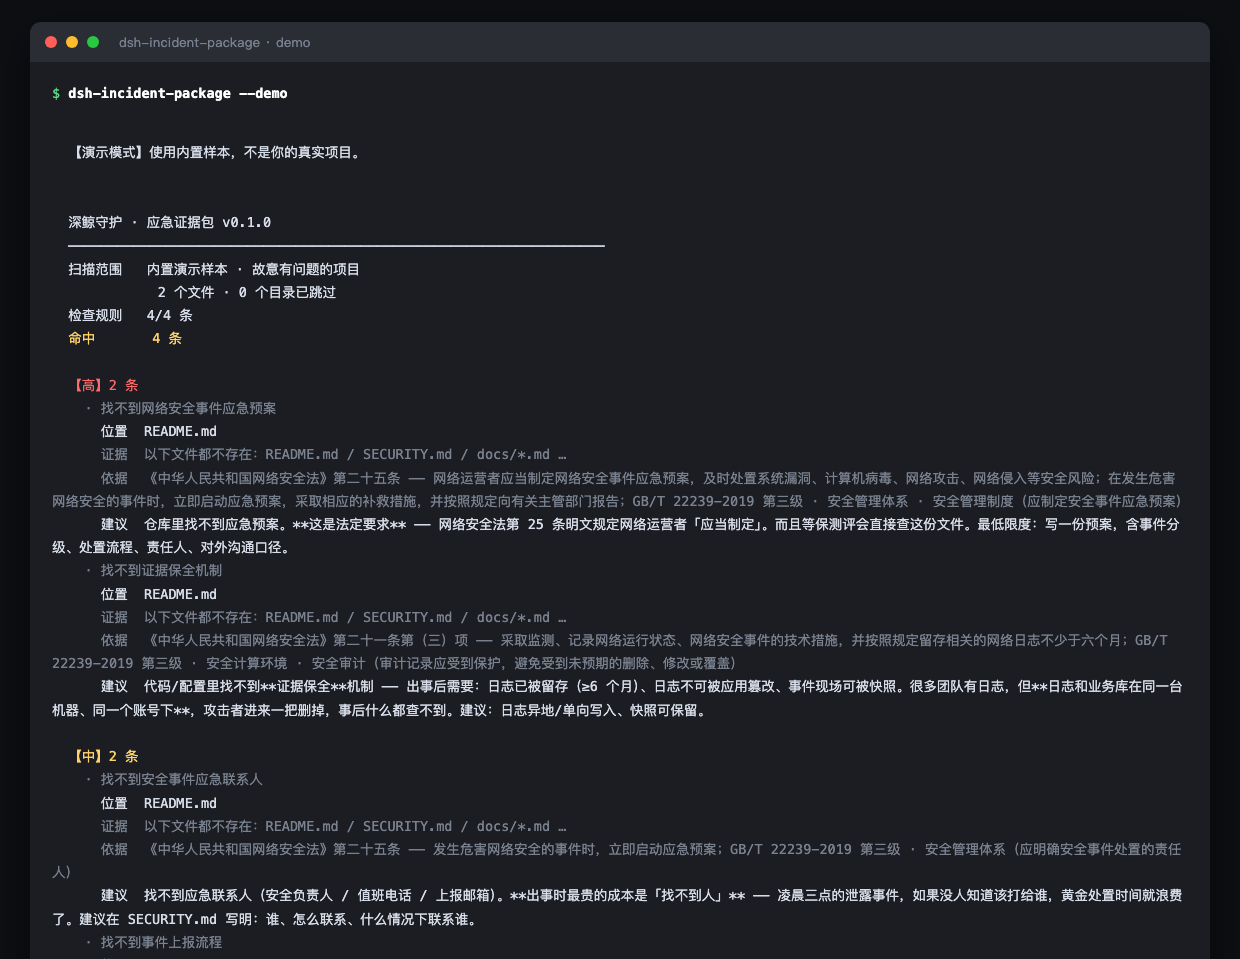Click finding "找不到安全事件应急联系人"

tap(181, 779)
